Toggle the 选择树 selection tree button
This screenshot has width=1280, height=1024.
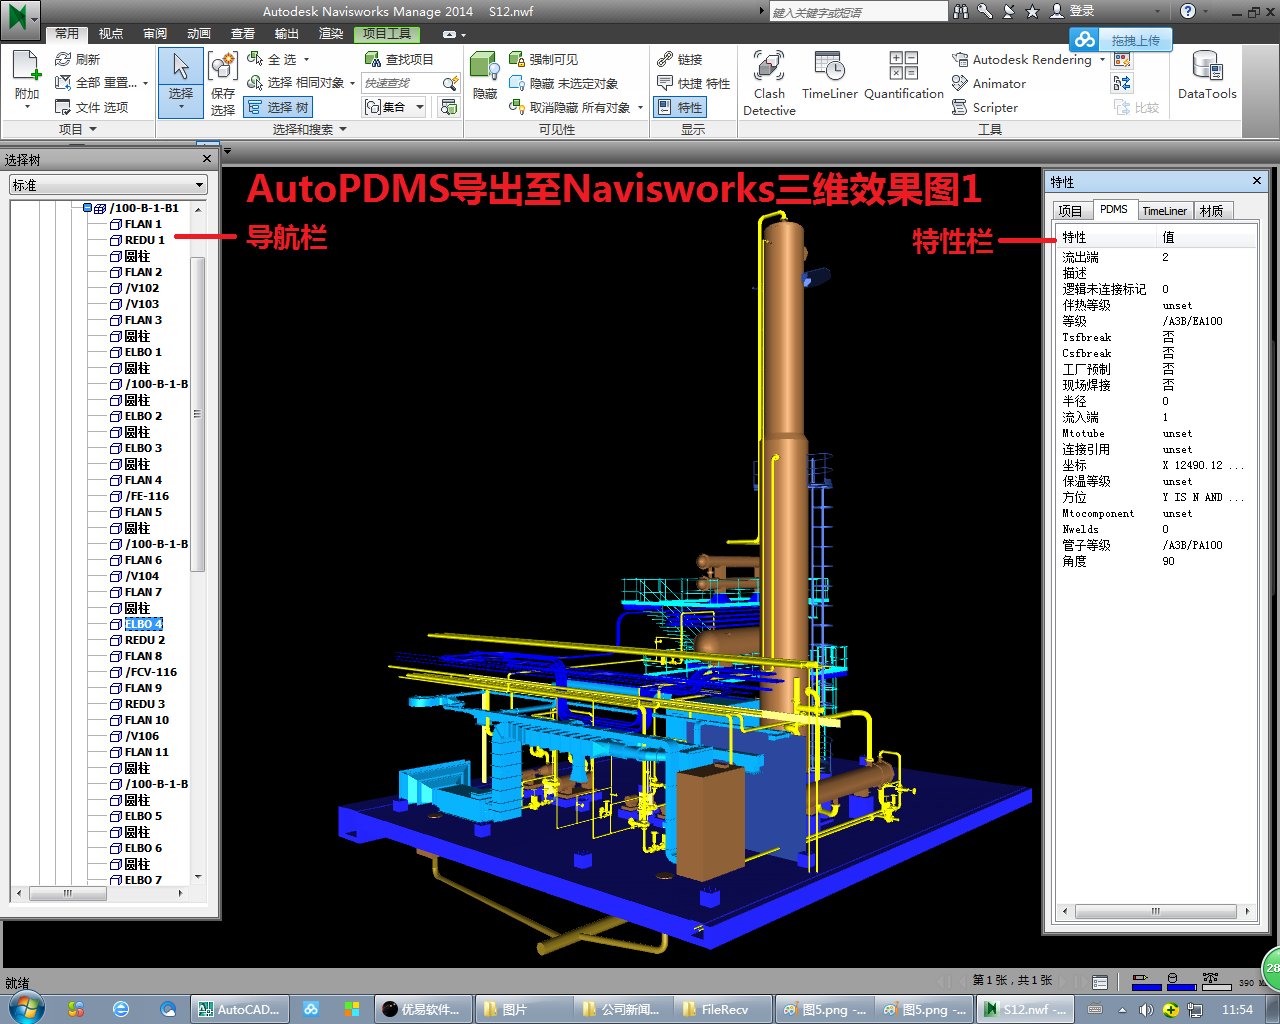279,107
